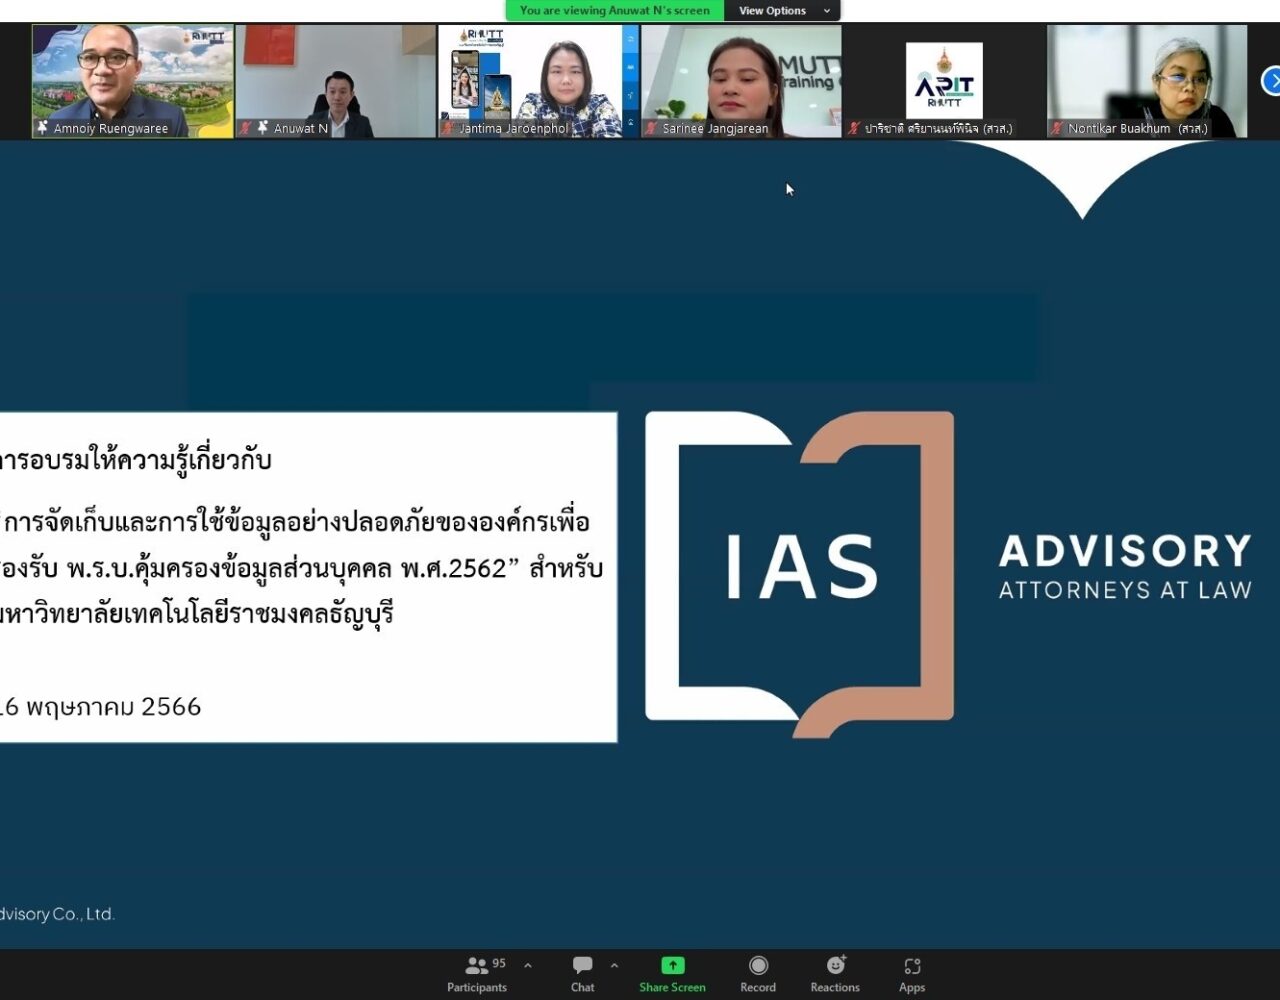
Task: Click the '16 พฤษภาคม 2566' date text
Action: (100, 707)
